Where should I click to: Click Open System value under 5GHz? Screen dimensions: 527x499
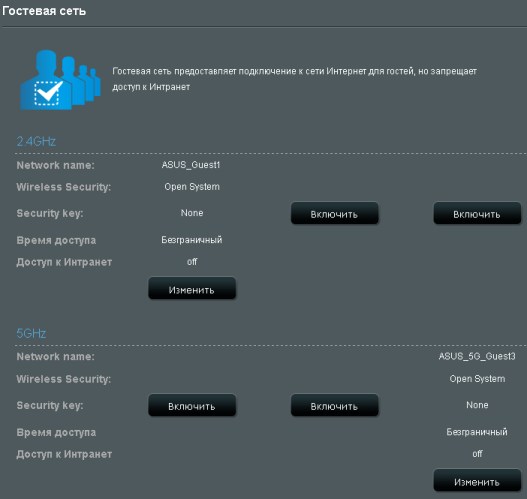pyautogui.click(x=477, y=379)
